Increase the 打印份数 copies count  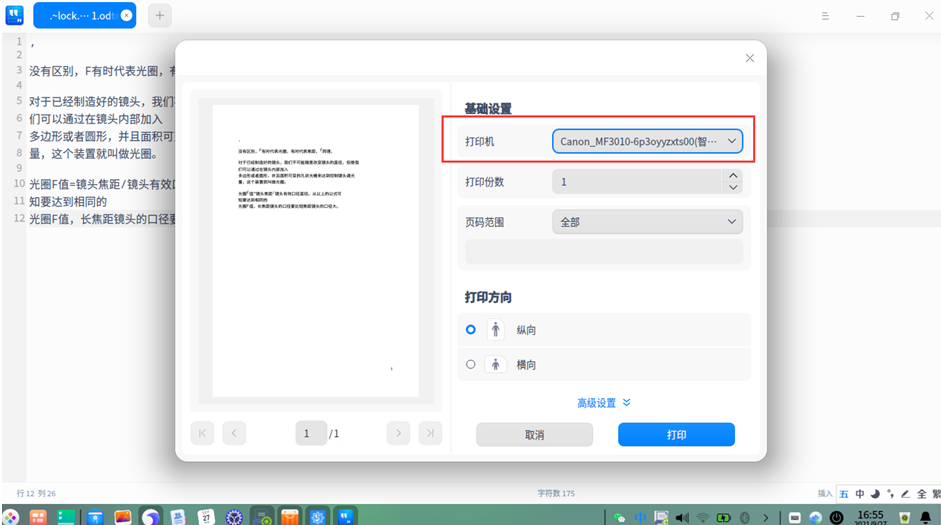[733, 176]
